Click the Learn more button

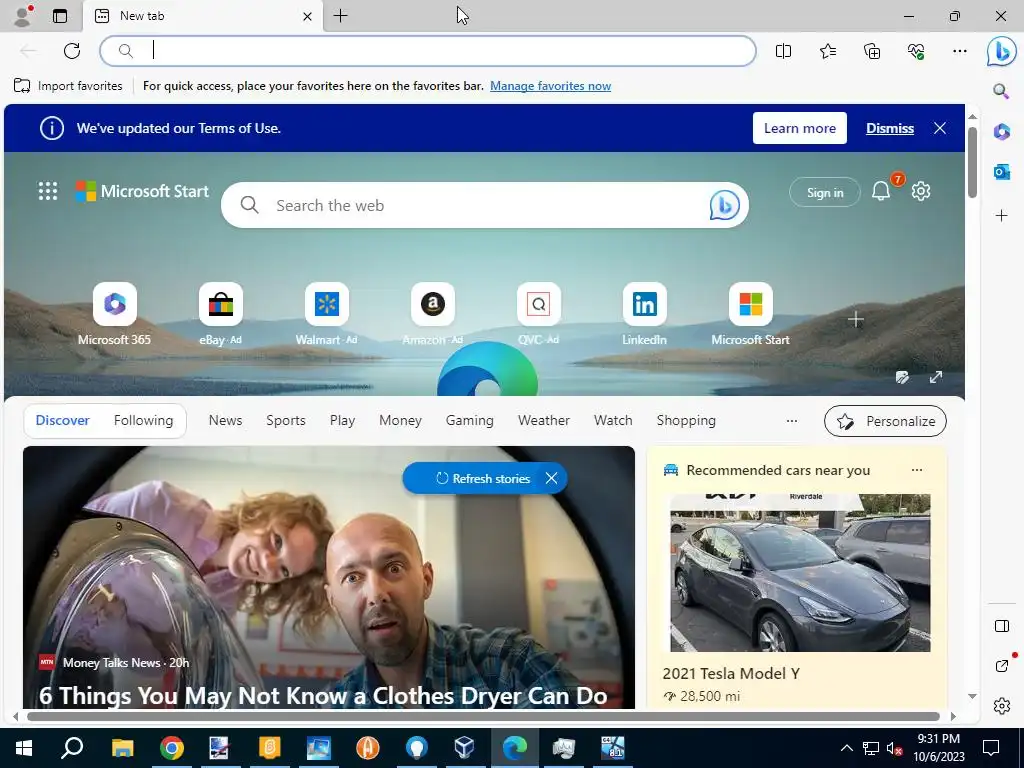pos(799,128)
